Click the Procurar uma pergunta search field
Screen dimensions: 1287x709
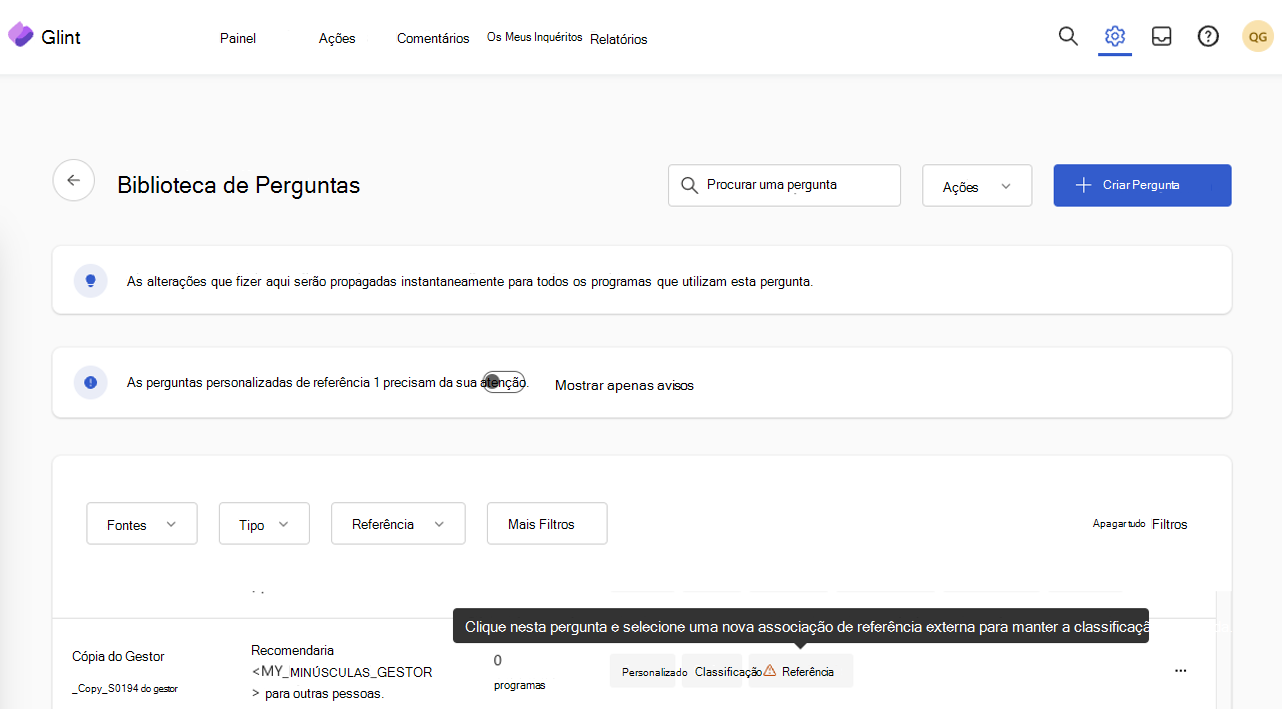click(x=784, y=185)
